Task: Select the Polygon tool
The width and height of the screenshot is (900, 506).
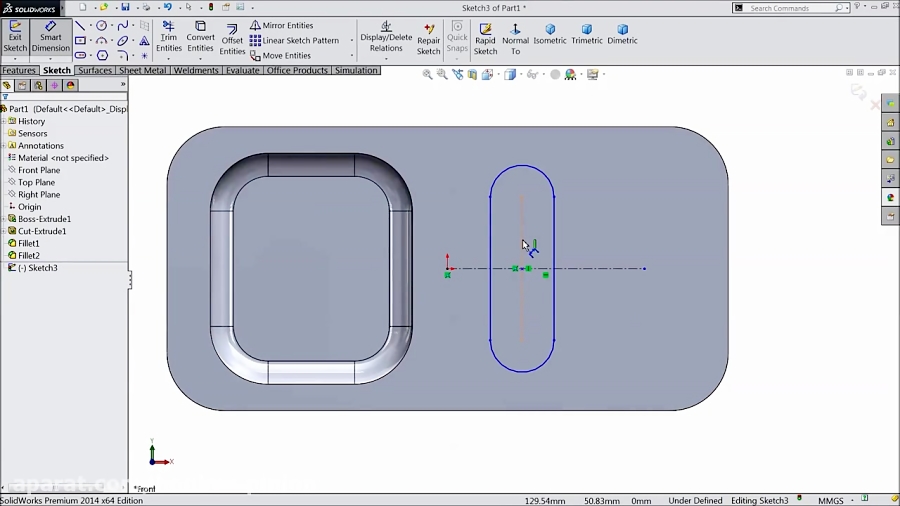Action: [102, 56]
